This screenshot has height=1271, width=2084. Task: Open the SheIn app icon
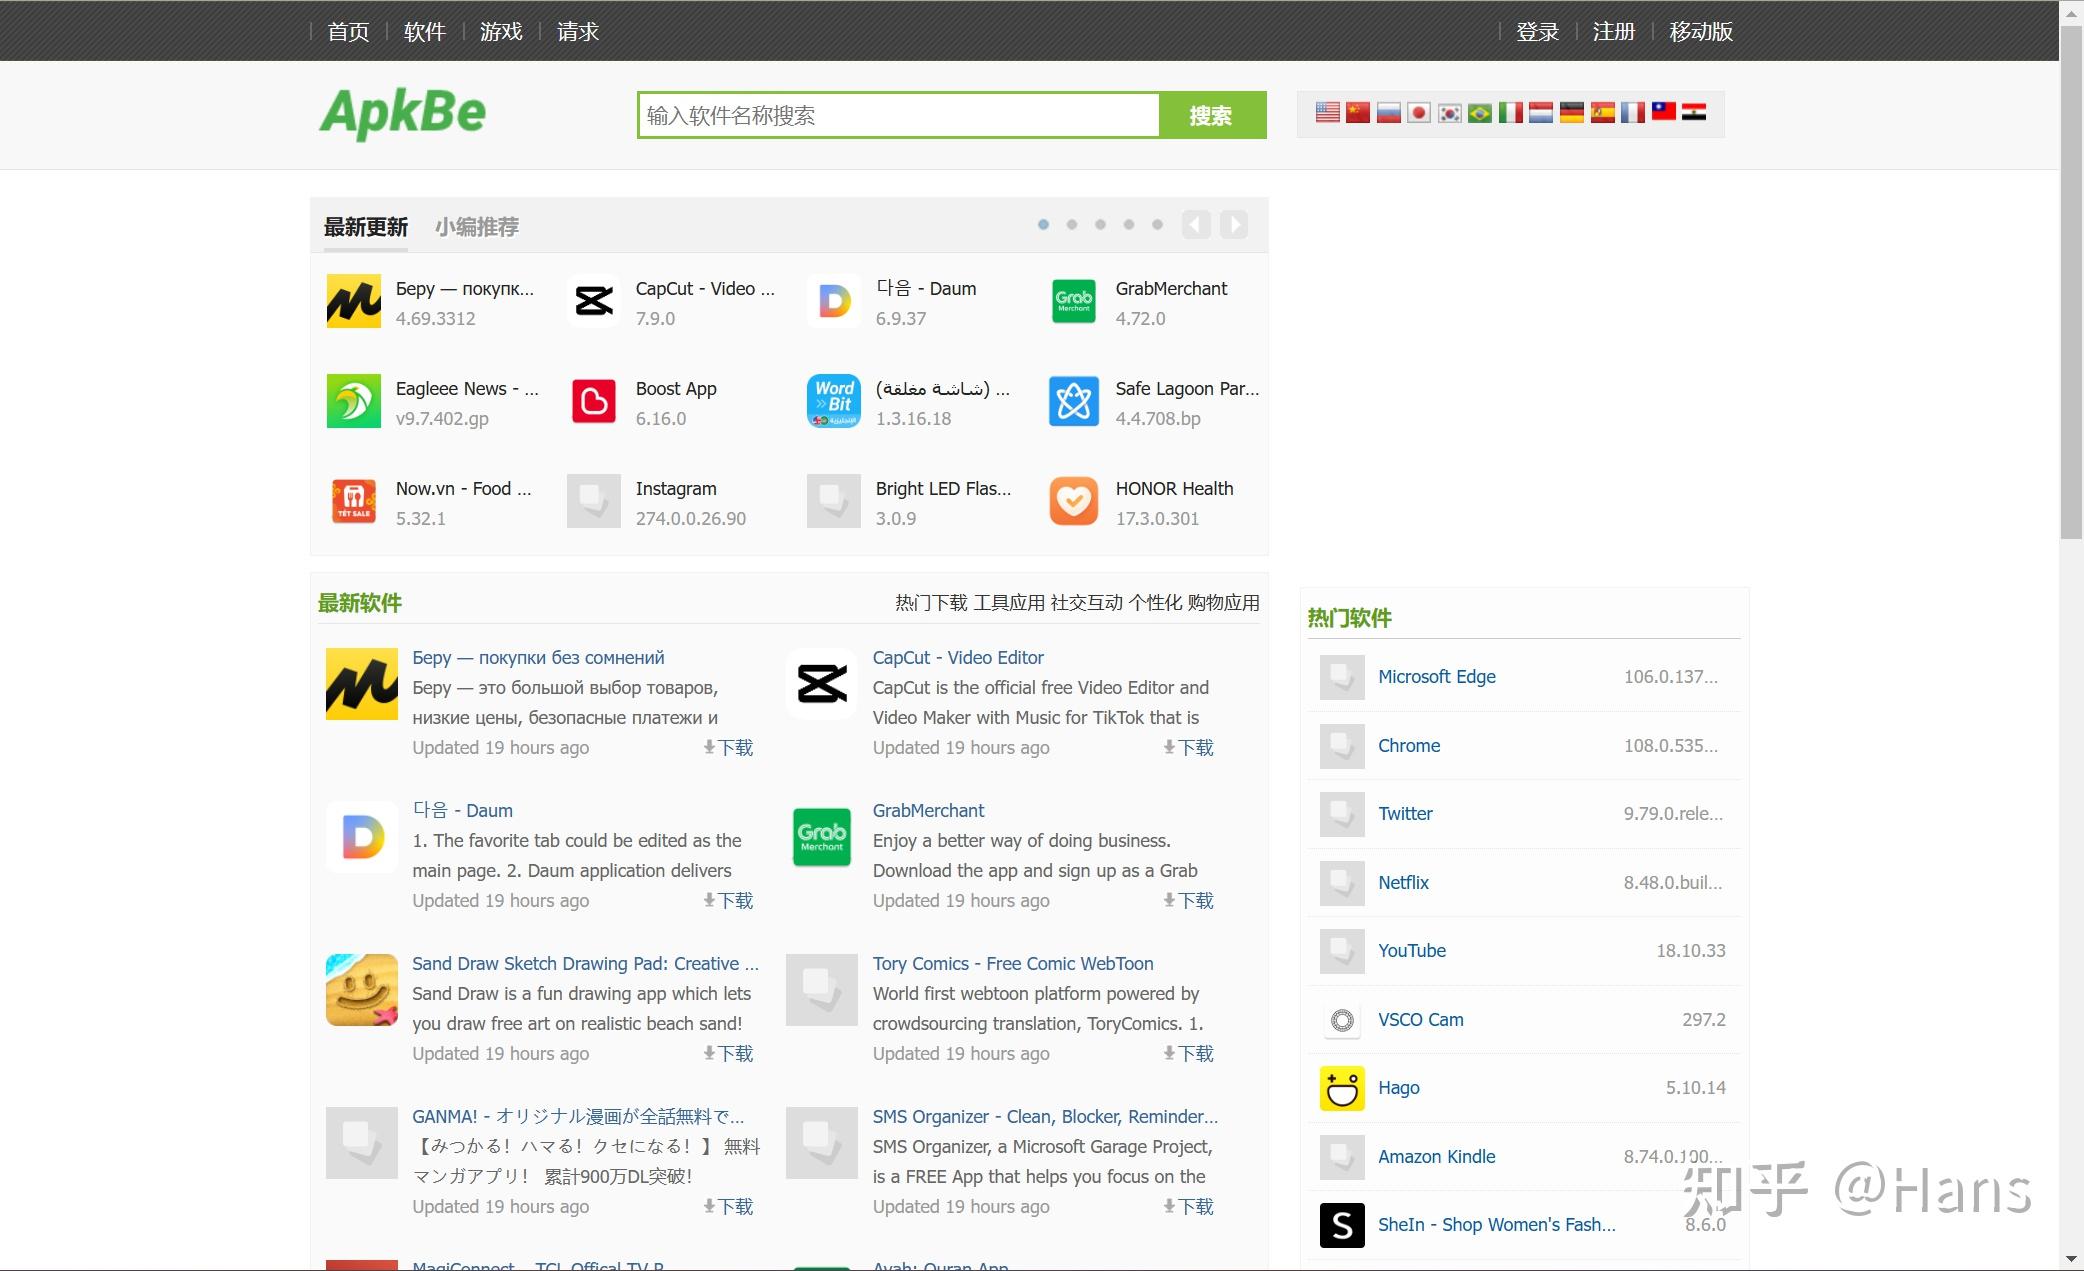tap(1342, 1225)
